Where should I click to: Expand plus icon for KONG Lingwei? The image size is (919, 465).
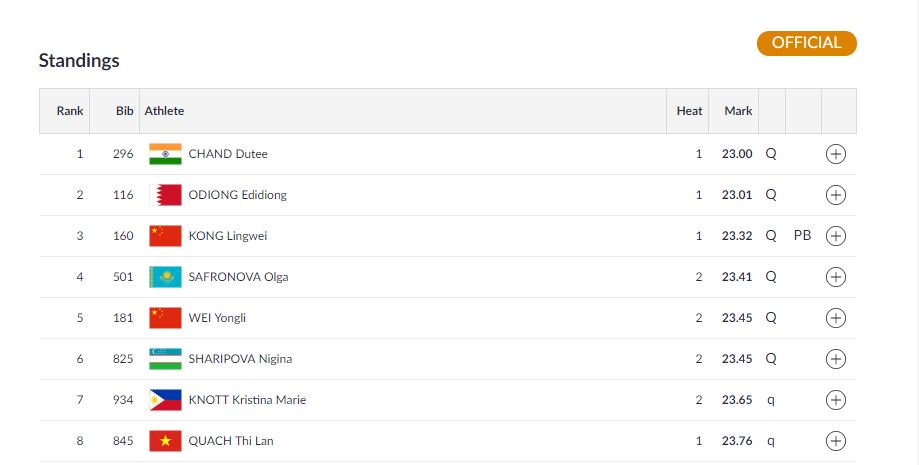click(x=836, y=236)
